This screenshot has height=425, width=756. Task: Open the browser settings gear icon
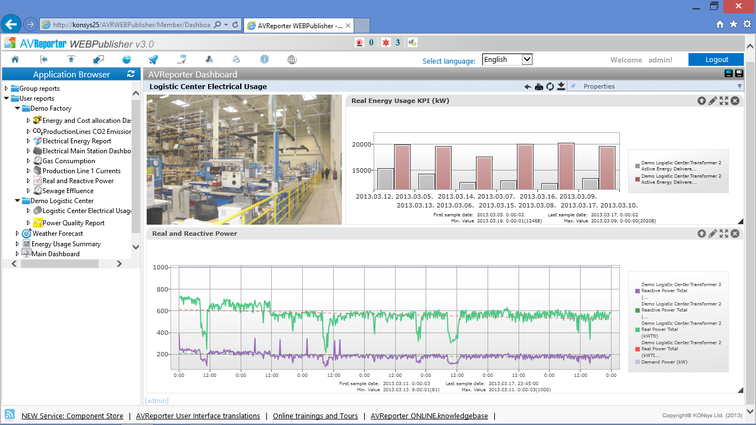click(x=747, y=24)
